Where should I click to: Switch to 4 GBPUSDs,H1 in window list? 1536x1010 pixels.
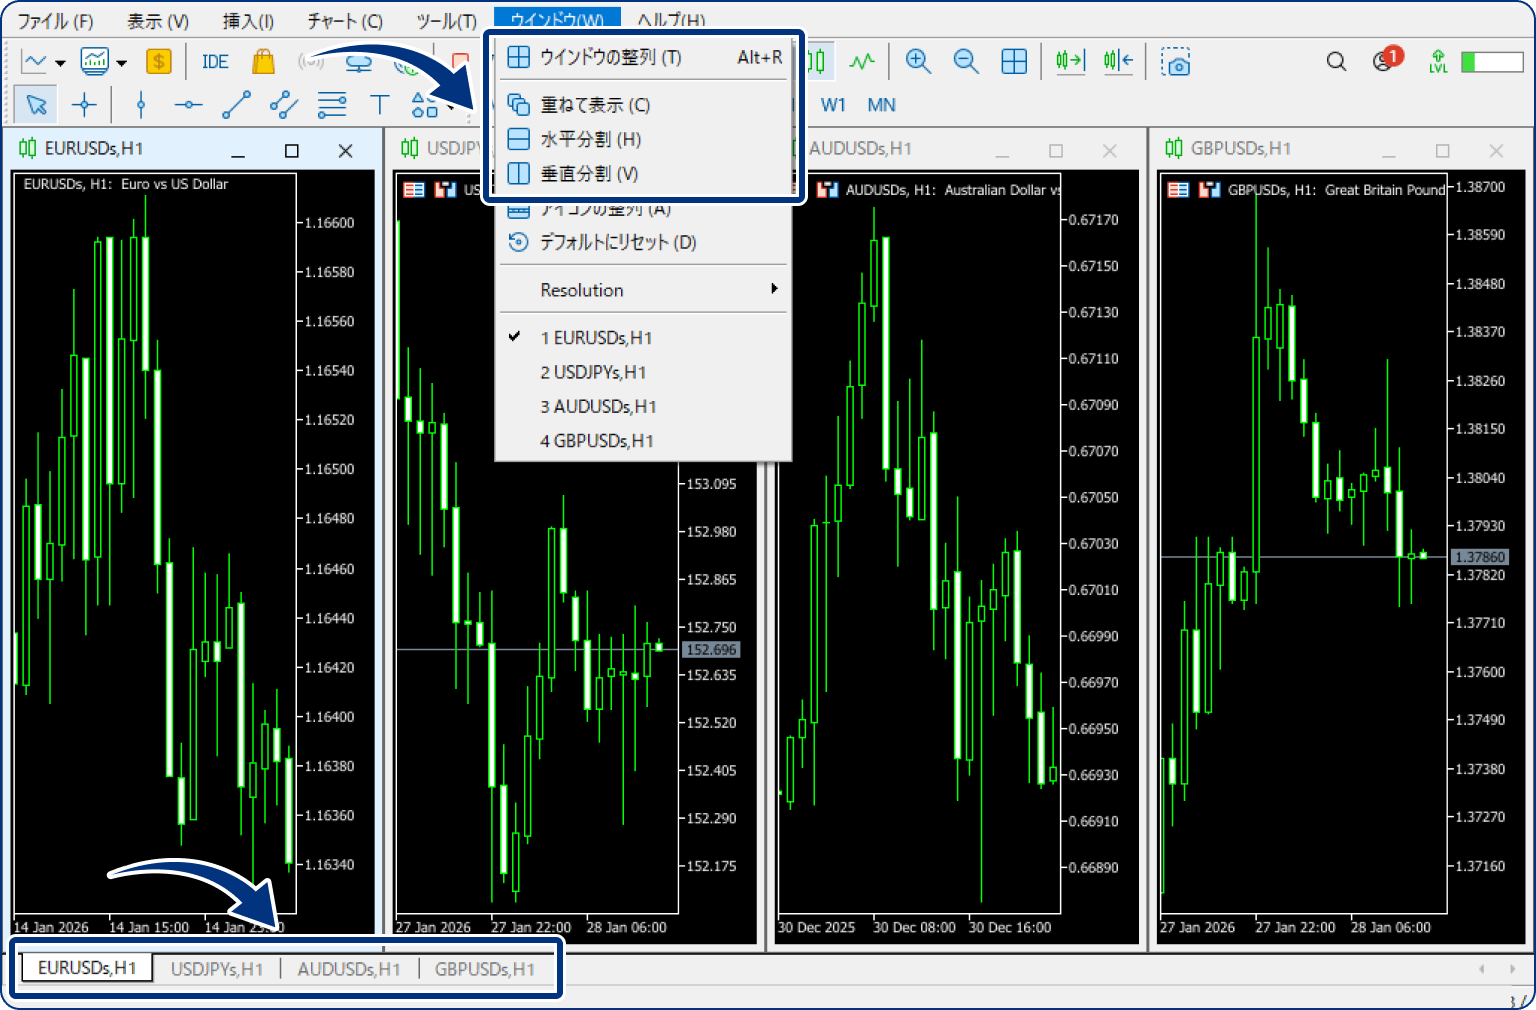pos(596,441)
